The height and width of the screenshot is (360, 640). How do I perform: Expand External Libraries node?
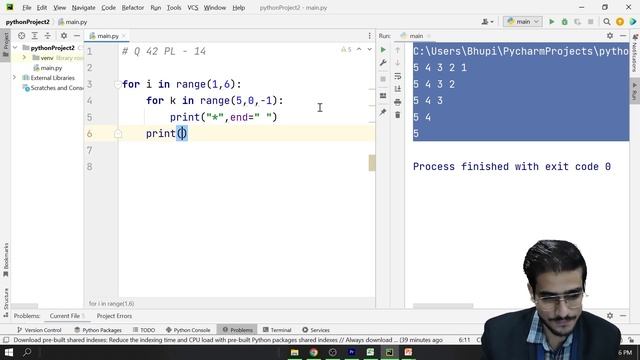click(x=15, y=78)
